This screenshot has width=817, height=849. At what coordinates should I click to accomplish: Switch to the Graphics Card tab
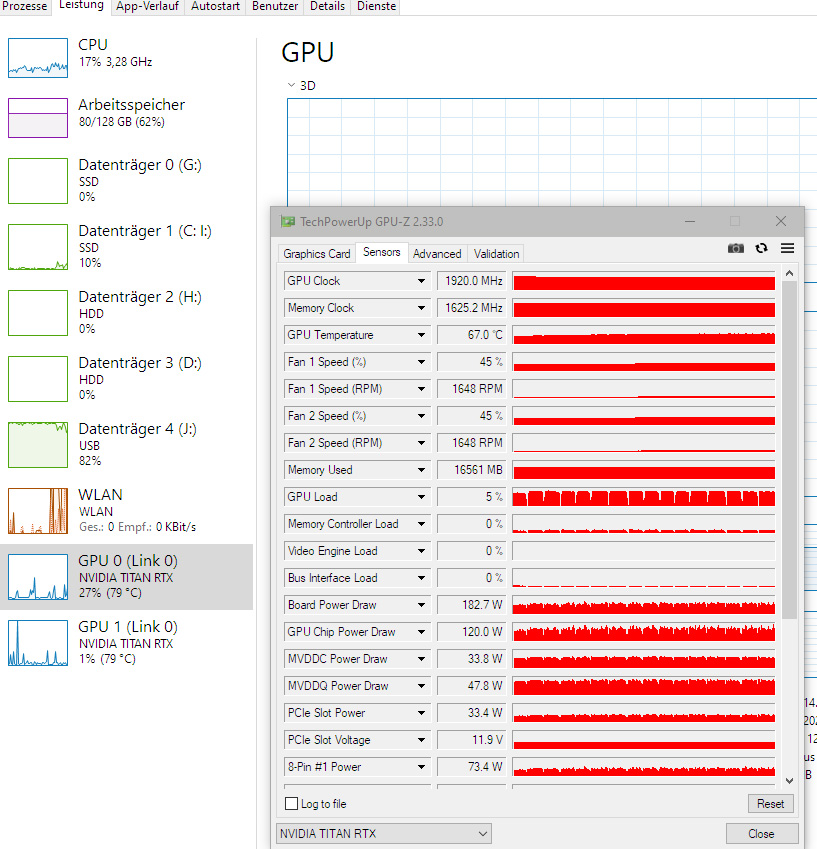click(317, 253)
